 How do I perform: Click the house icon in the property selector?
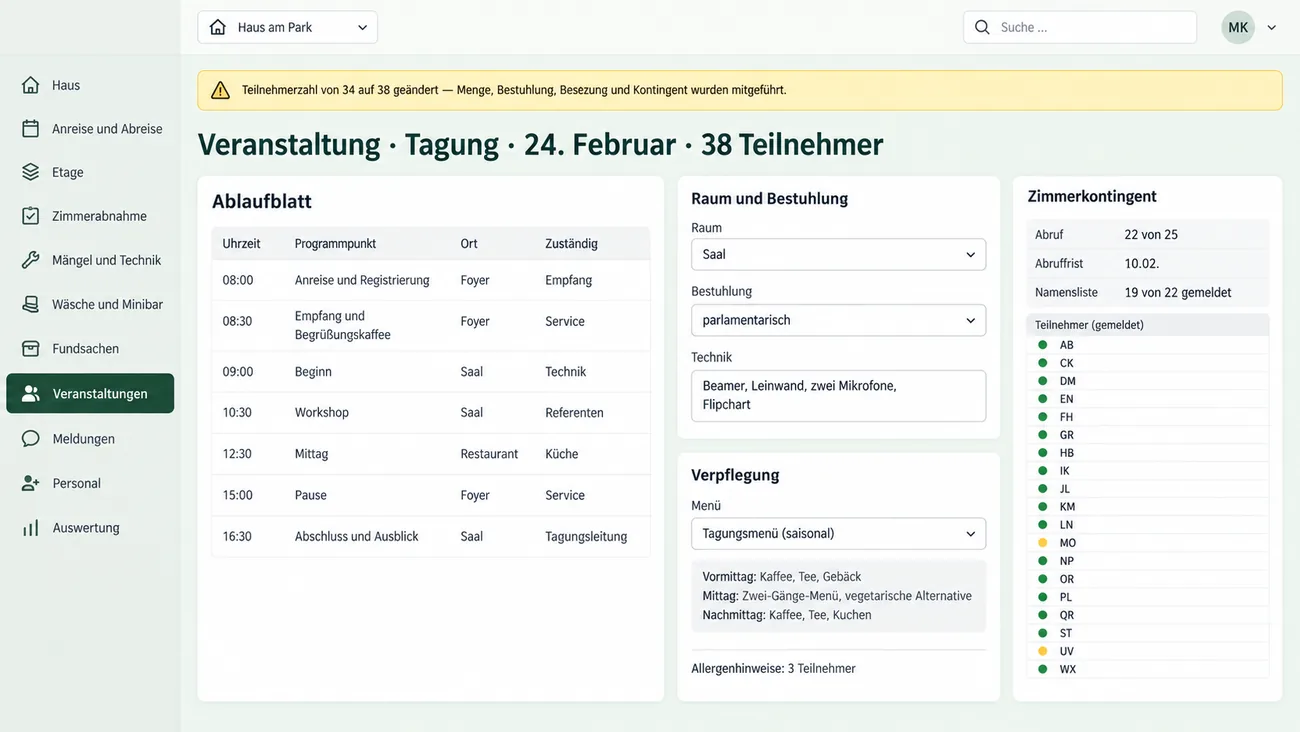[218, 27]
